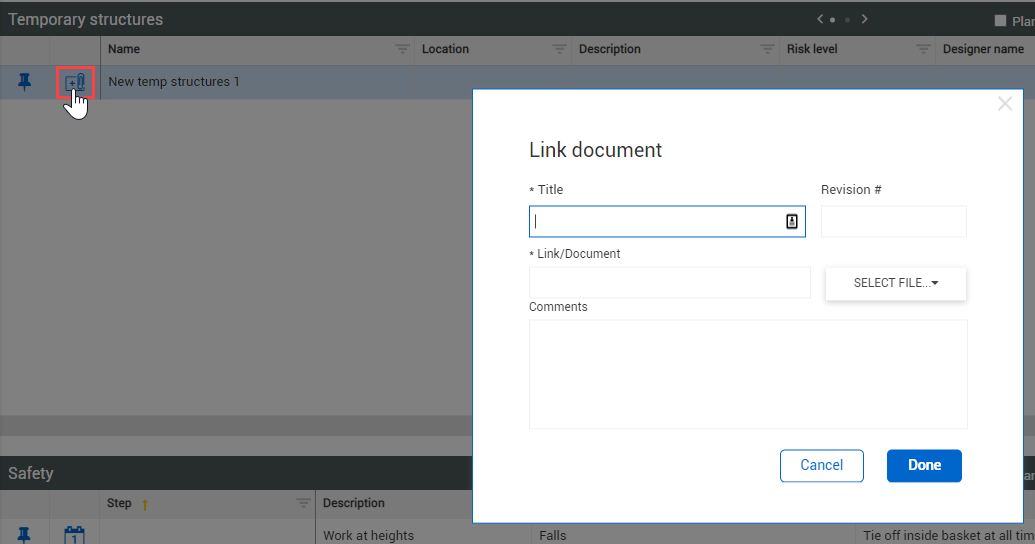The width and height of the screenshot is (1035, 544).
Task: Close the Link document dialog
Action: click(x=1005, y=104)
